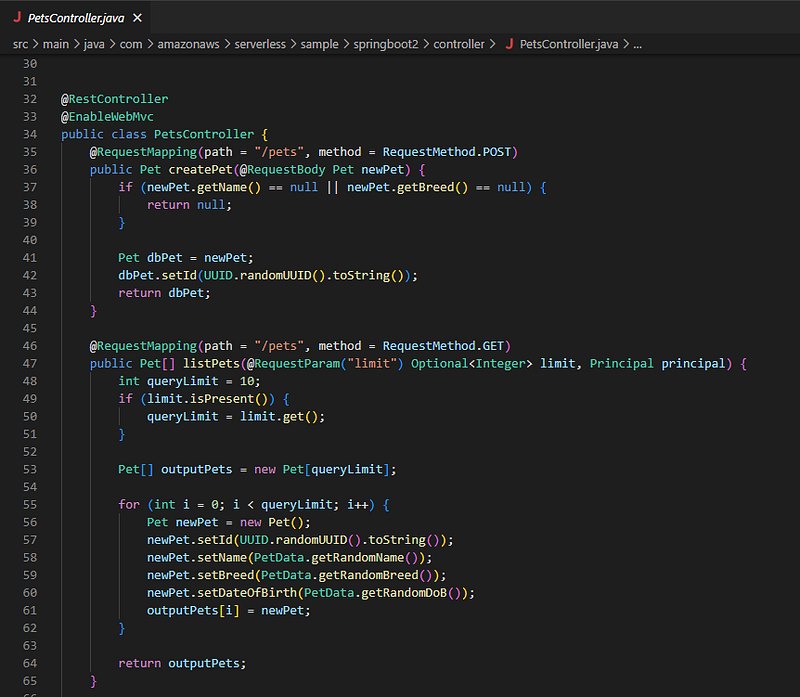
Task: Open the 'src' breadcrumb folder
Action: 21,44
